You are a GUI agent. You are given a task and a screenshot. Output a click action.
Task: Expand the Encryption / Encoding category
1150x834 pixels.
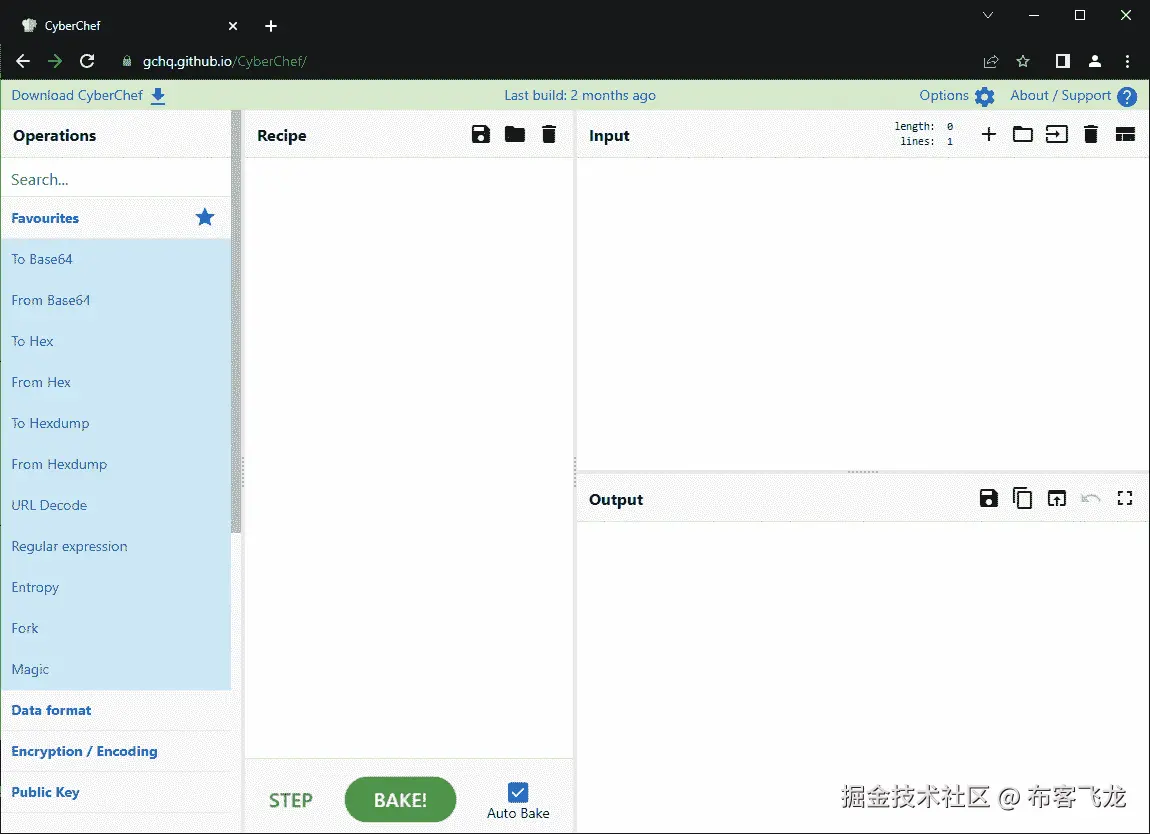pos(83,751)
